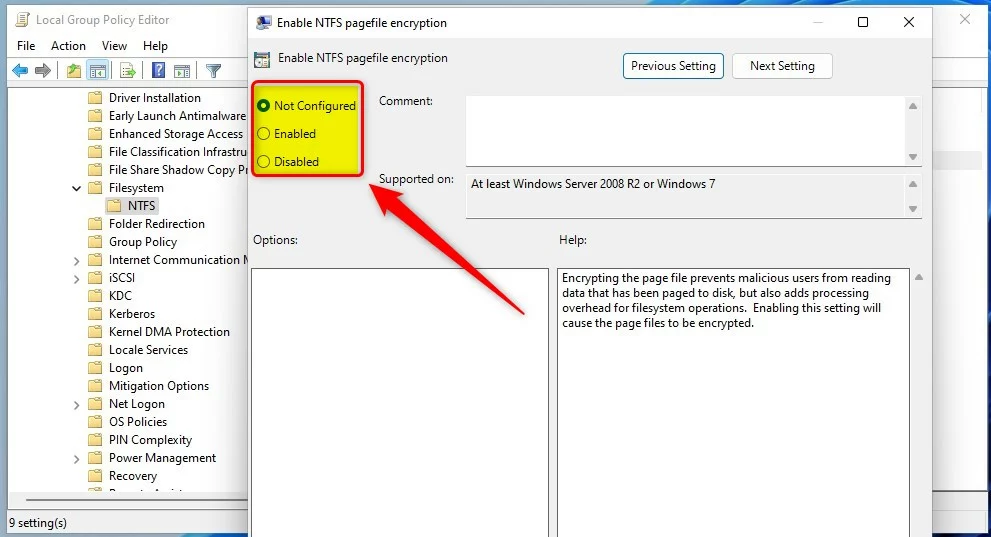Screen dimensions: 991x537
Task: Click the NTFS folder icon
Action: tap(114, 206)
